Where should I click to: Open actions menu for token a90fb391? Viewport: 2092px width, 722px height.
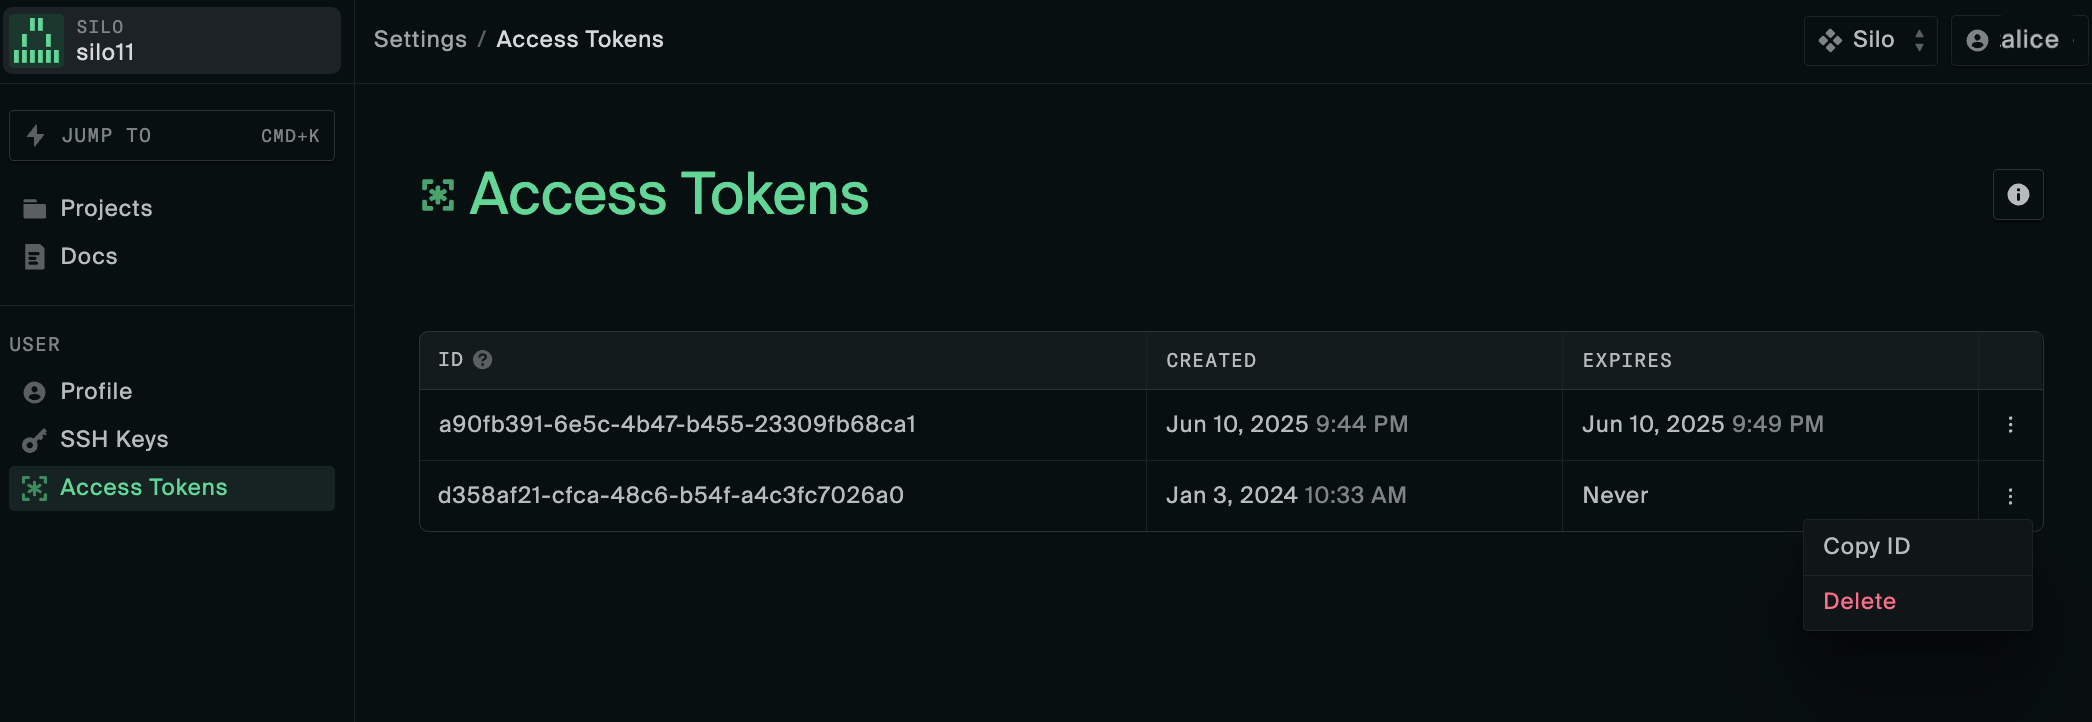tap(2010, 425)
